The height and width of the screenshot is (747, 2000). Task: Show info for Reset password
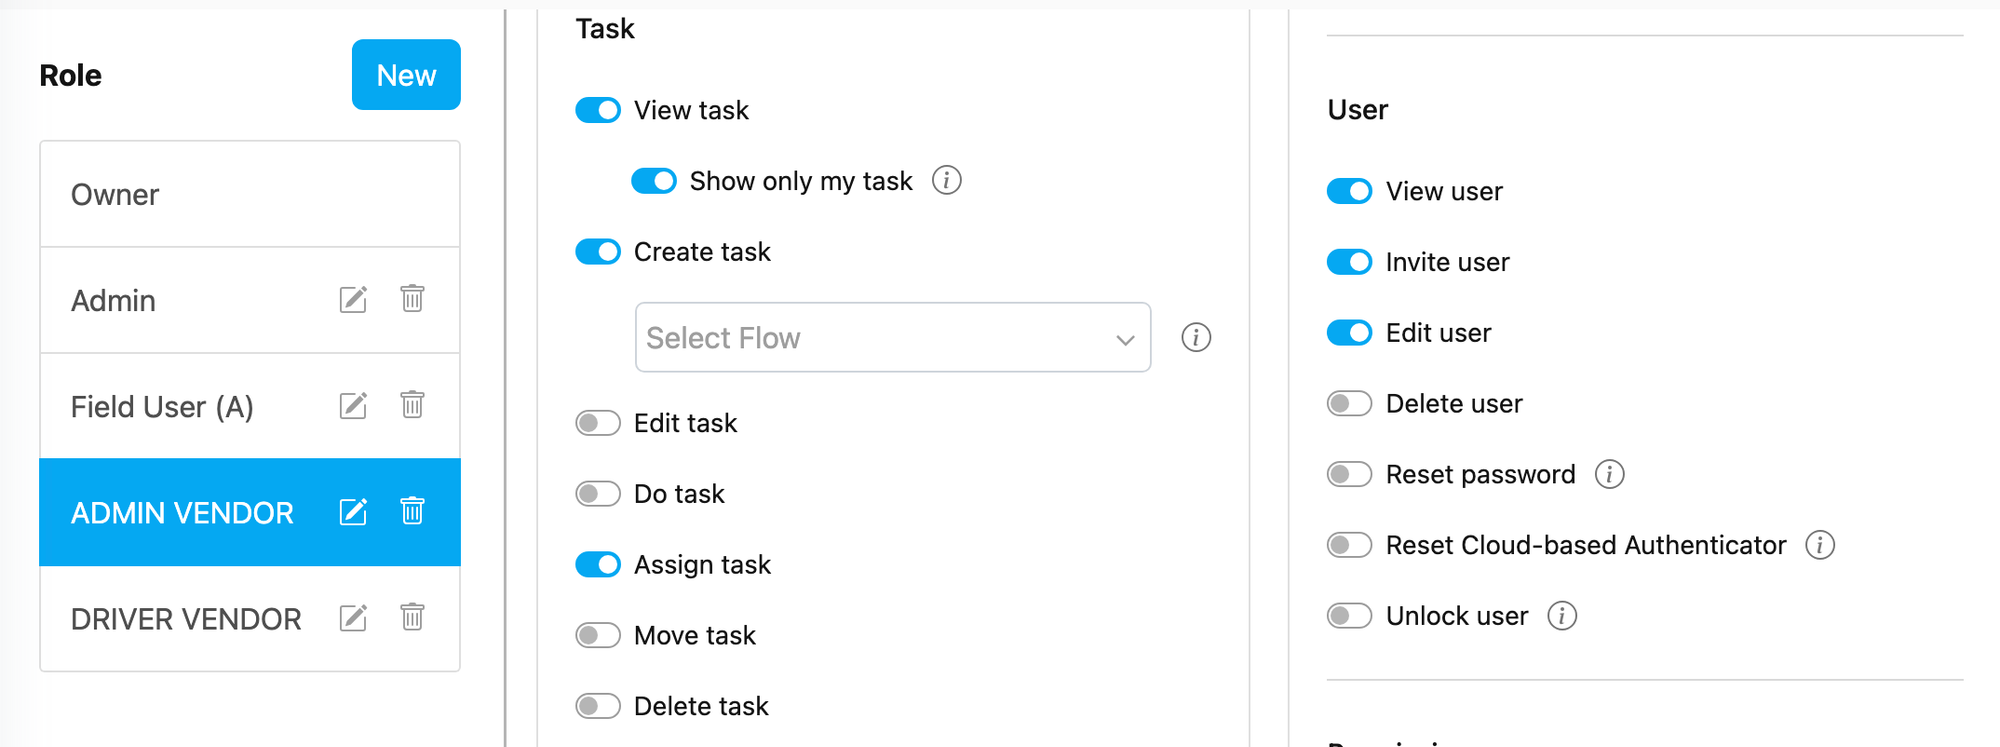pos(1609,474)
